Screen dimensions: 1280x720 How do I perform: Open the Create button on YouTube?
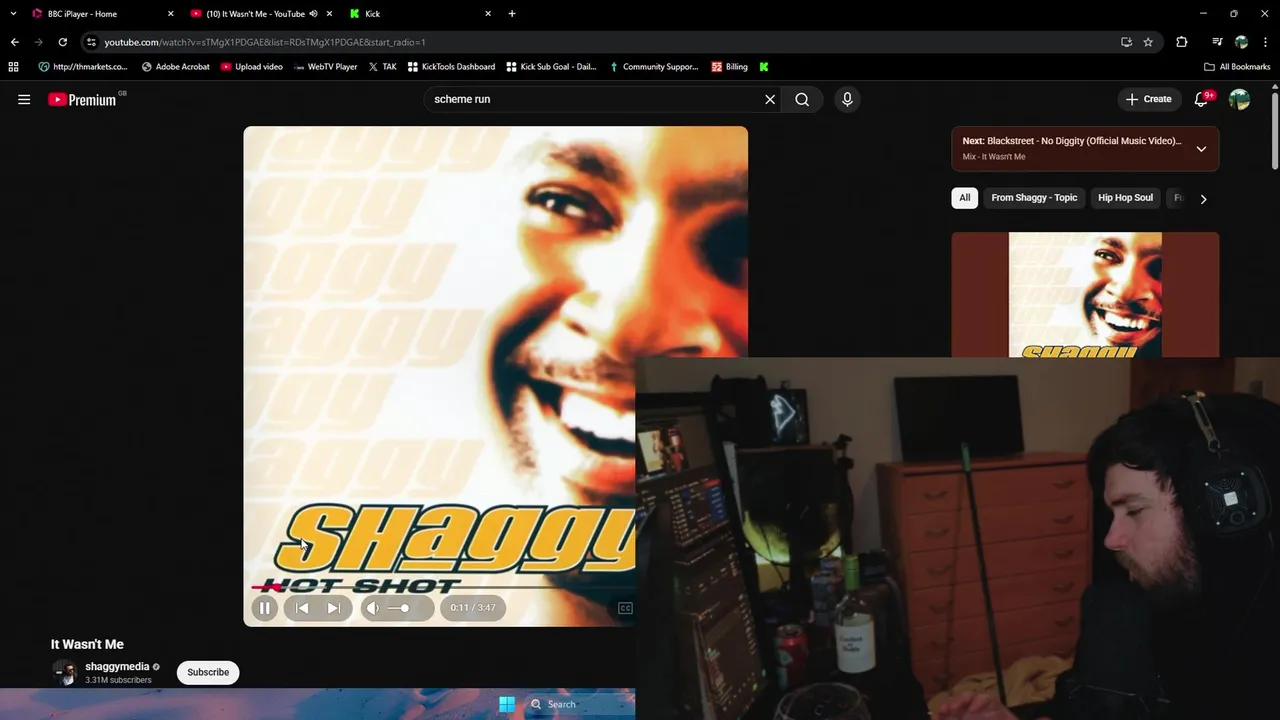pos(1148,99)
